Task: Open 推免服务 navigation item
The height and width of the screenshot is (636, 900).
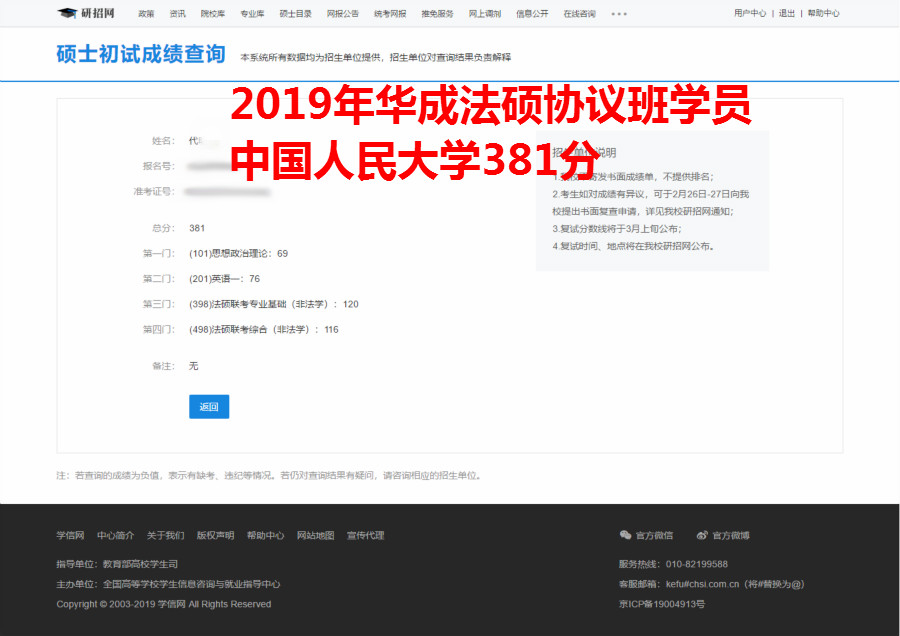Action: coord(437,14)
